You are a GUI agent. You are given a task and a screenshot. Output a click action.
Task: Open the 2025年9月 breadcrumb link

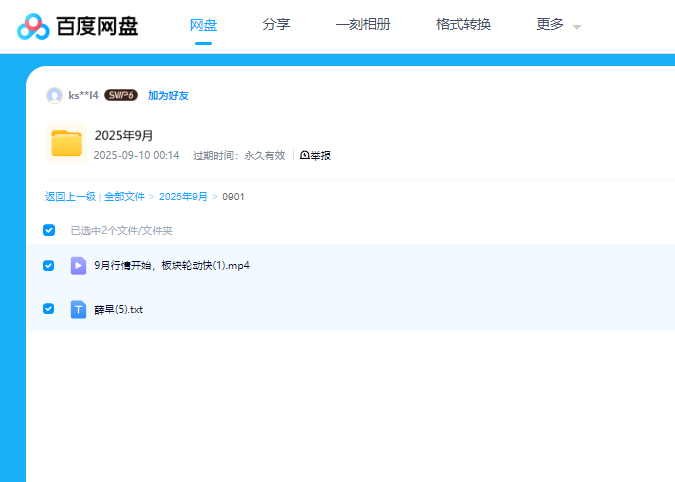point(183,197)
